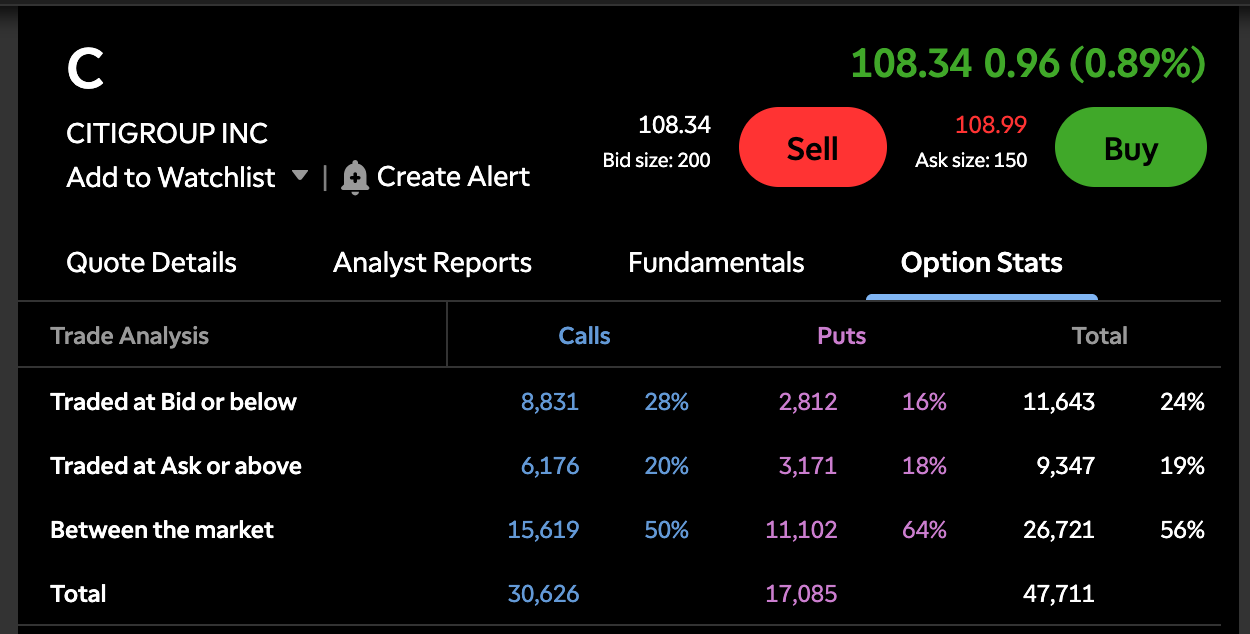
Task: Select the Between the market row label
Action: [x=162, y=530]
